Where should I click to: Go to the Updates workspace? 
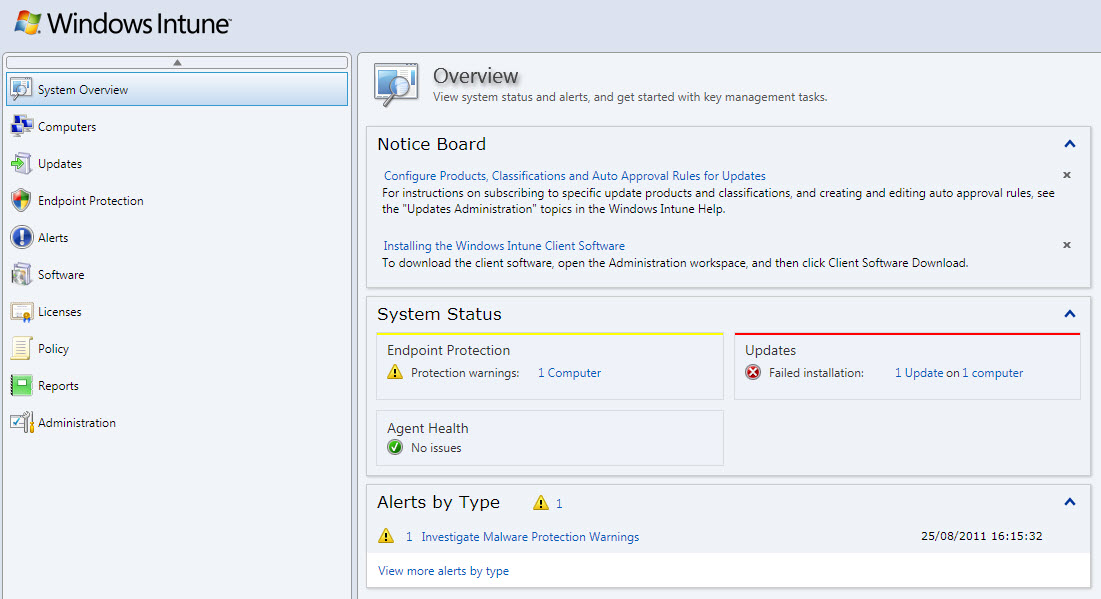pyautogui.click(x=177, y=164)
